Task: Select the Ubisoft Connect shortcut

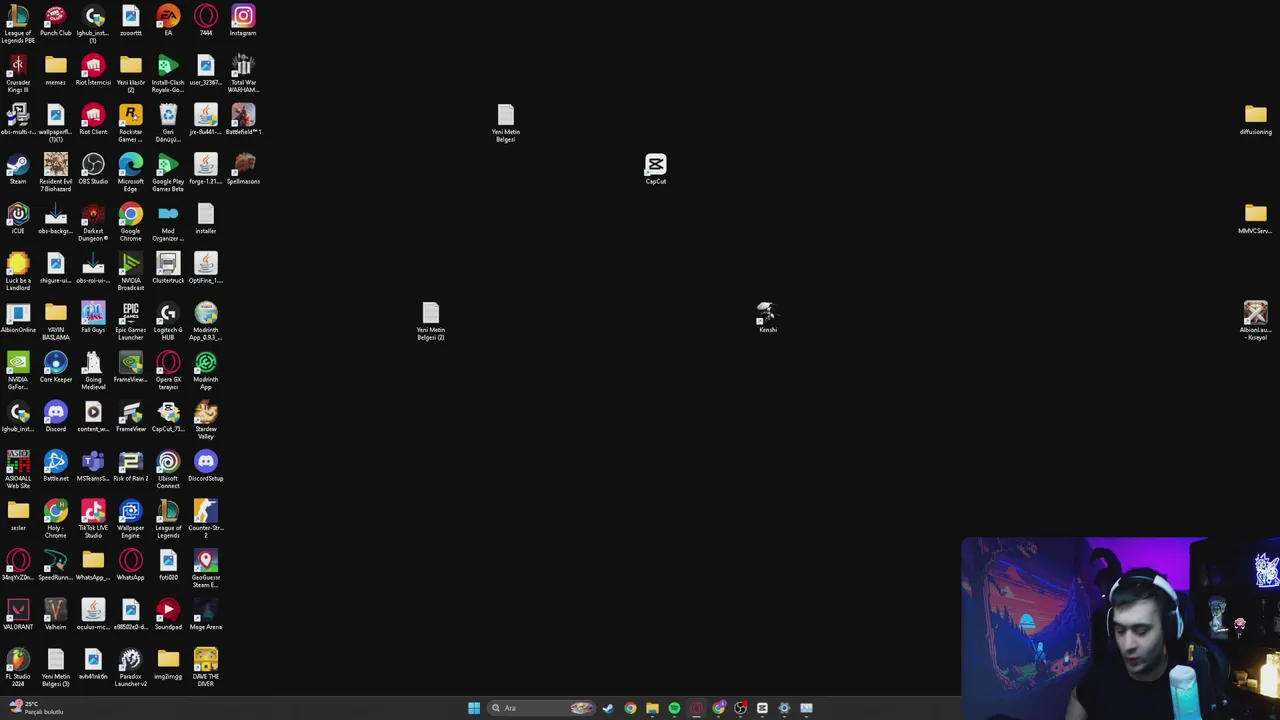Action: 168,470
